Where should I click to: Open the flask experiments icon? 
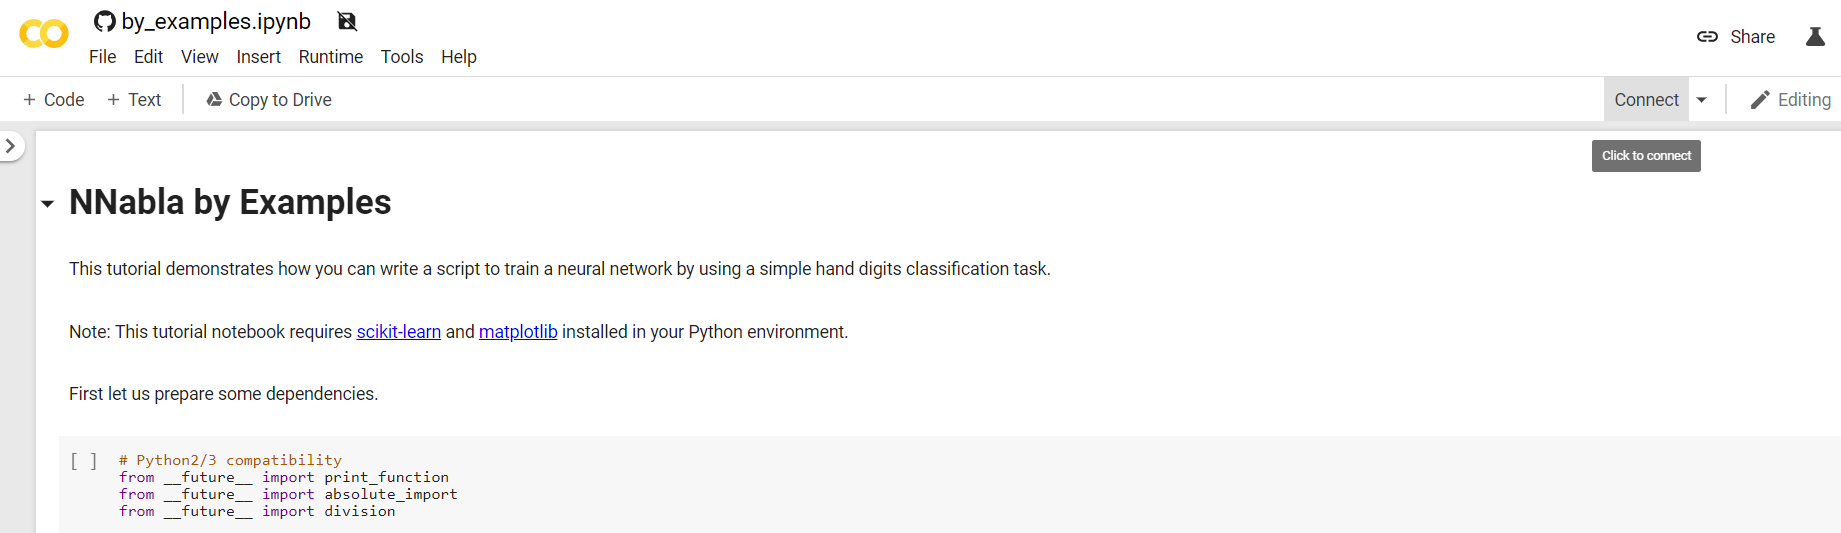click(x=1815, y=37)
